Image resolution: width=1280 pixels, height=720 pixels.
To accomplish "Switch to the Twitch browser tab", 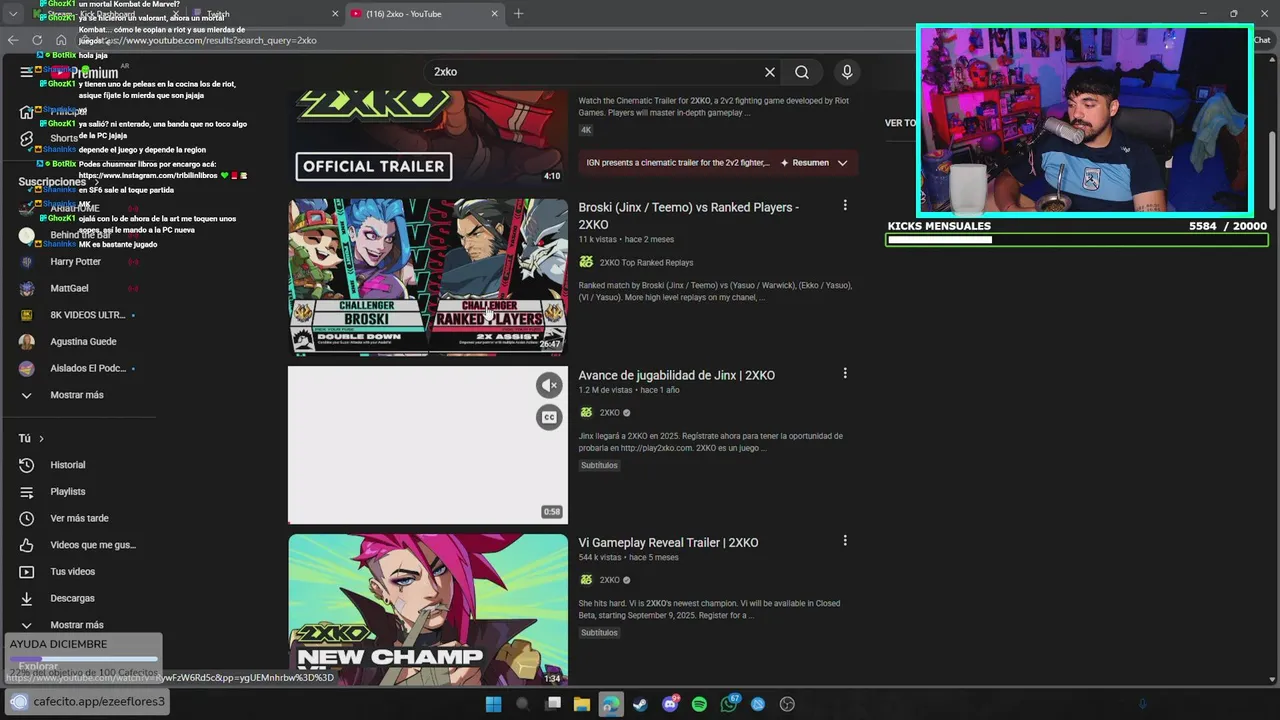I will [263, 14].
